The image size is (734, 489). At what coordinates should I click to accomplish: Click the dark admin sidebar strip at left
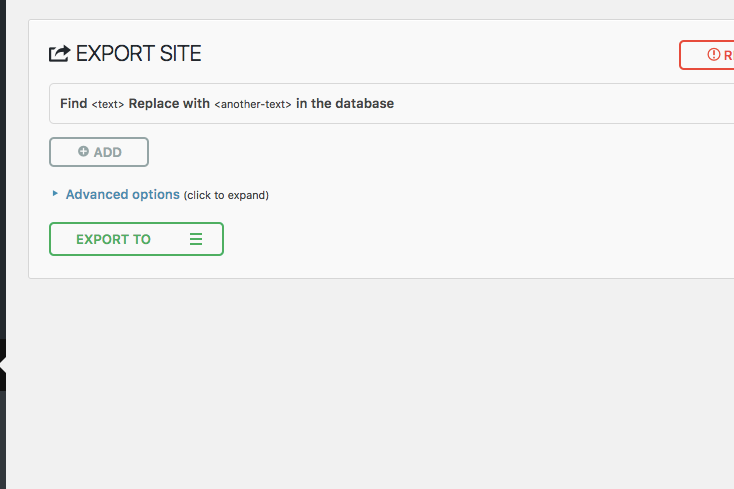[3, 200]
